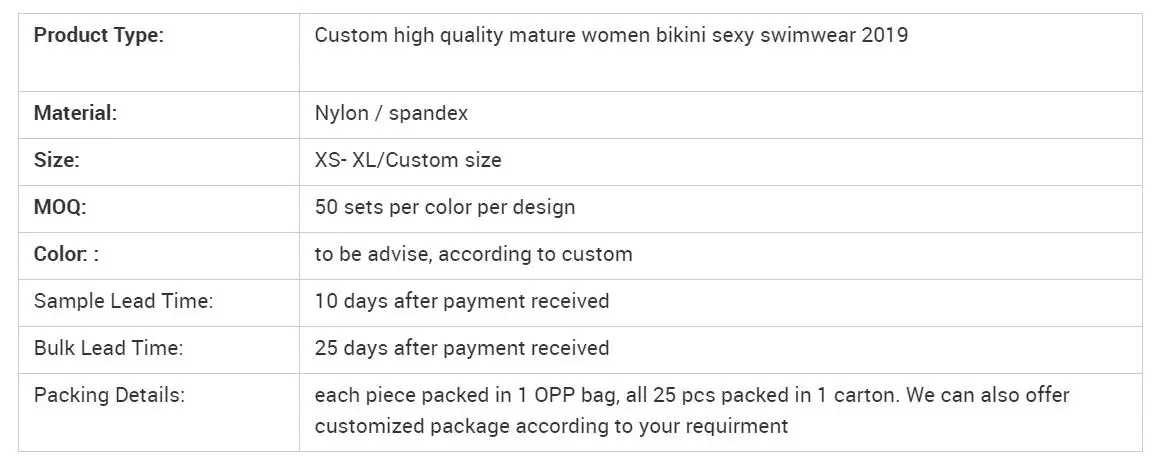
Task: Click the MOQ label
Action: 60,207
